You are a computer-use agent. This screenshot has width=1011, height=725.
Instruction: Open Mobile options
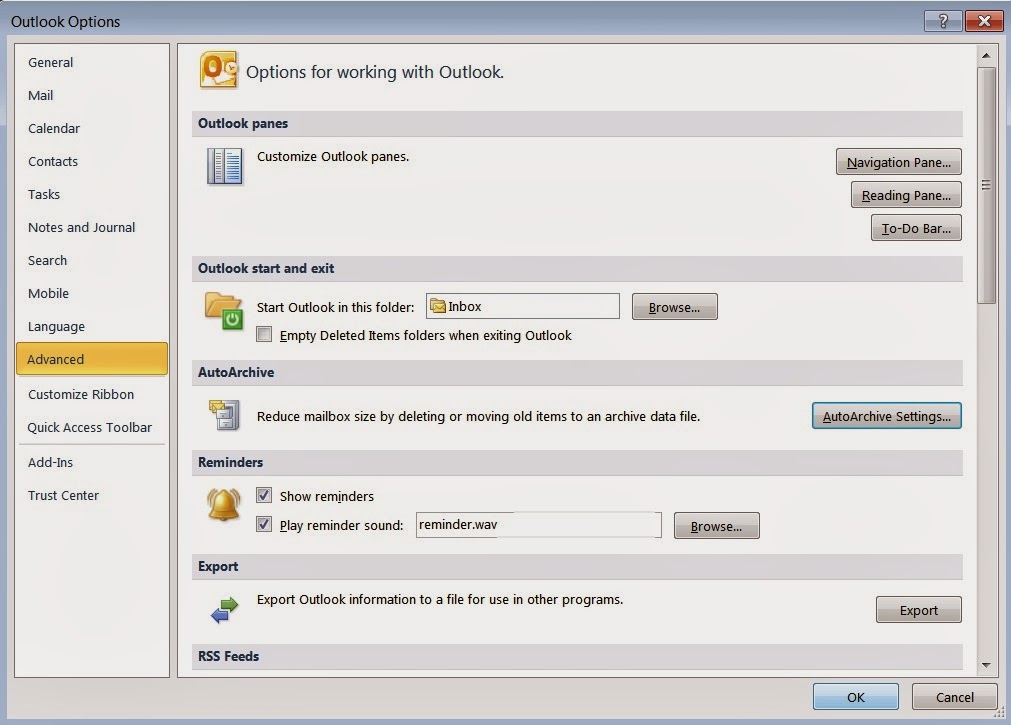(92, 293)
